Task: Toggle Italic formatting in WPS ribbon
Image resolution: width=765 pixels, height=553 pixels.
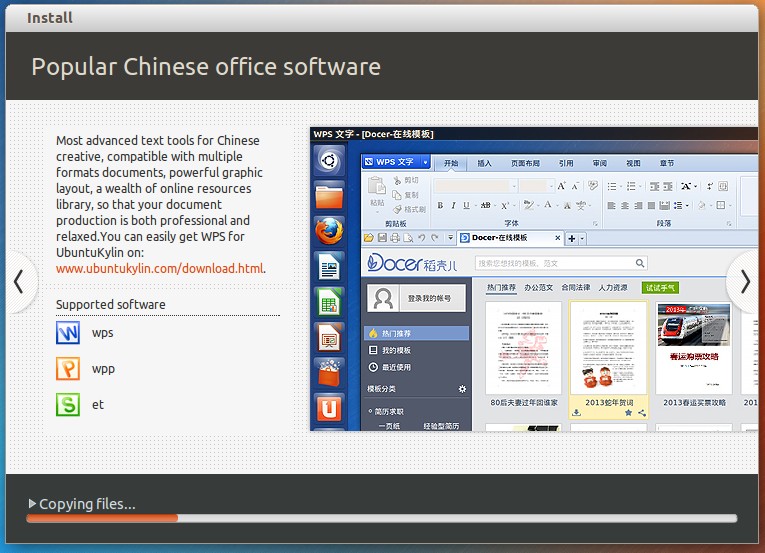Action: coord(453,205)
